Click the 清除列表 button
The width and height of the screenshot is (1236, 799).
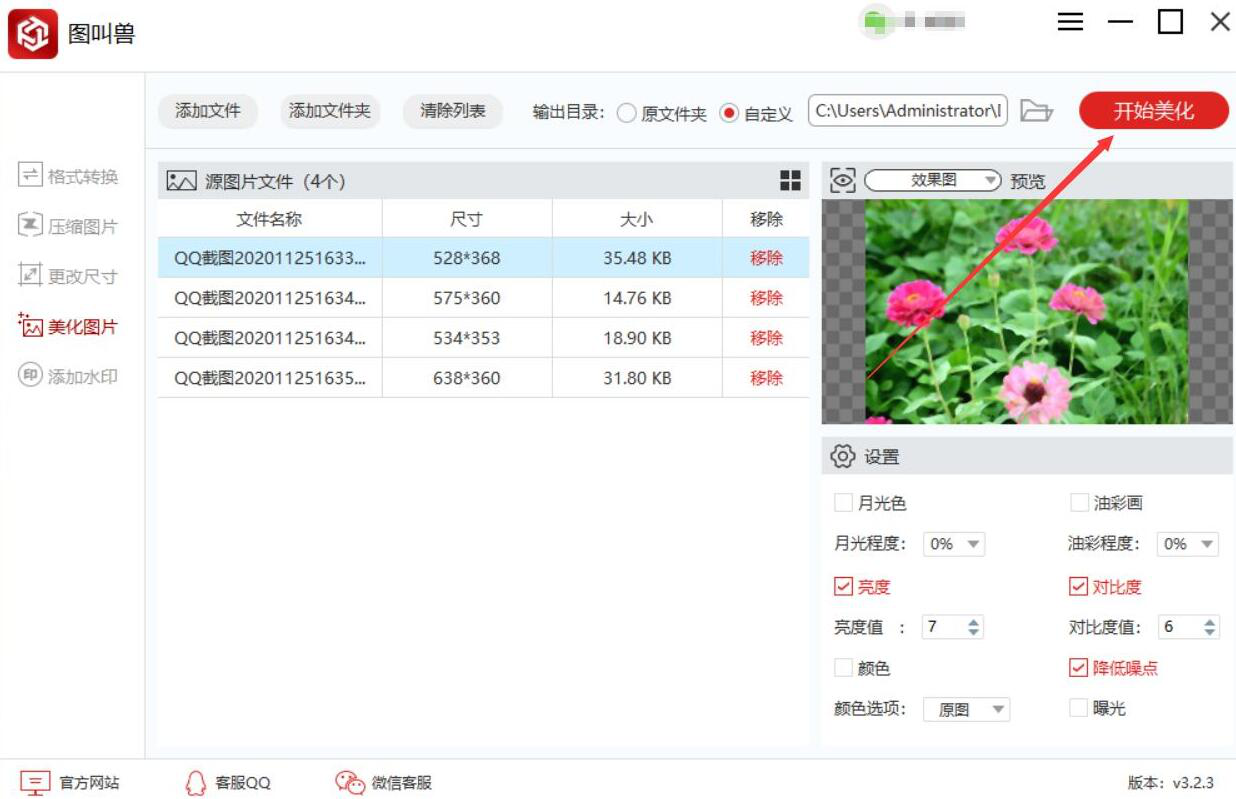[453, 111]
